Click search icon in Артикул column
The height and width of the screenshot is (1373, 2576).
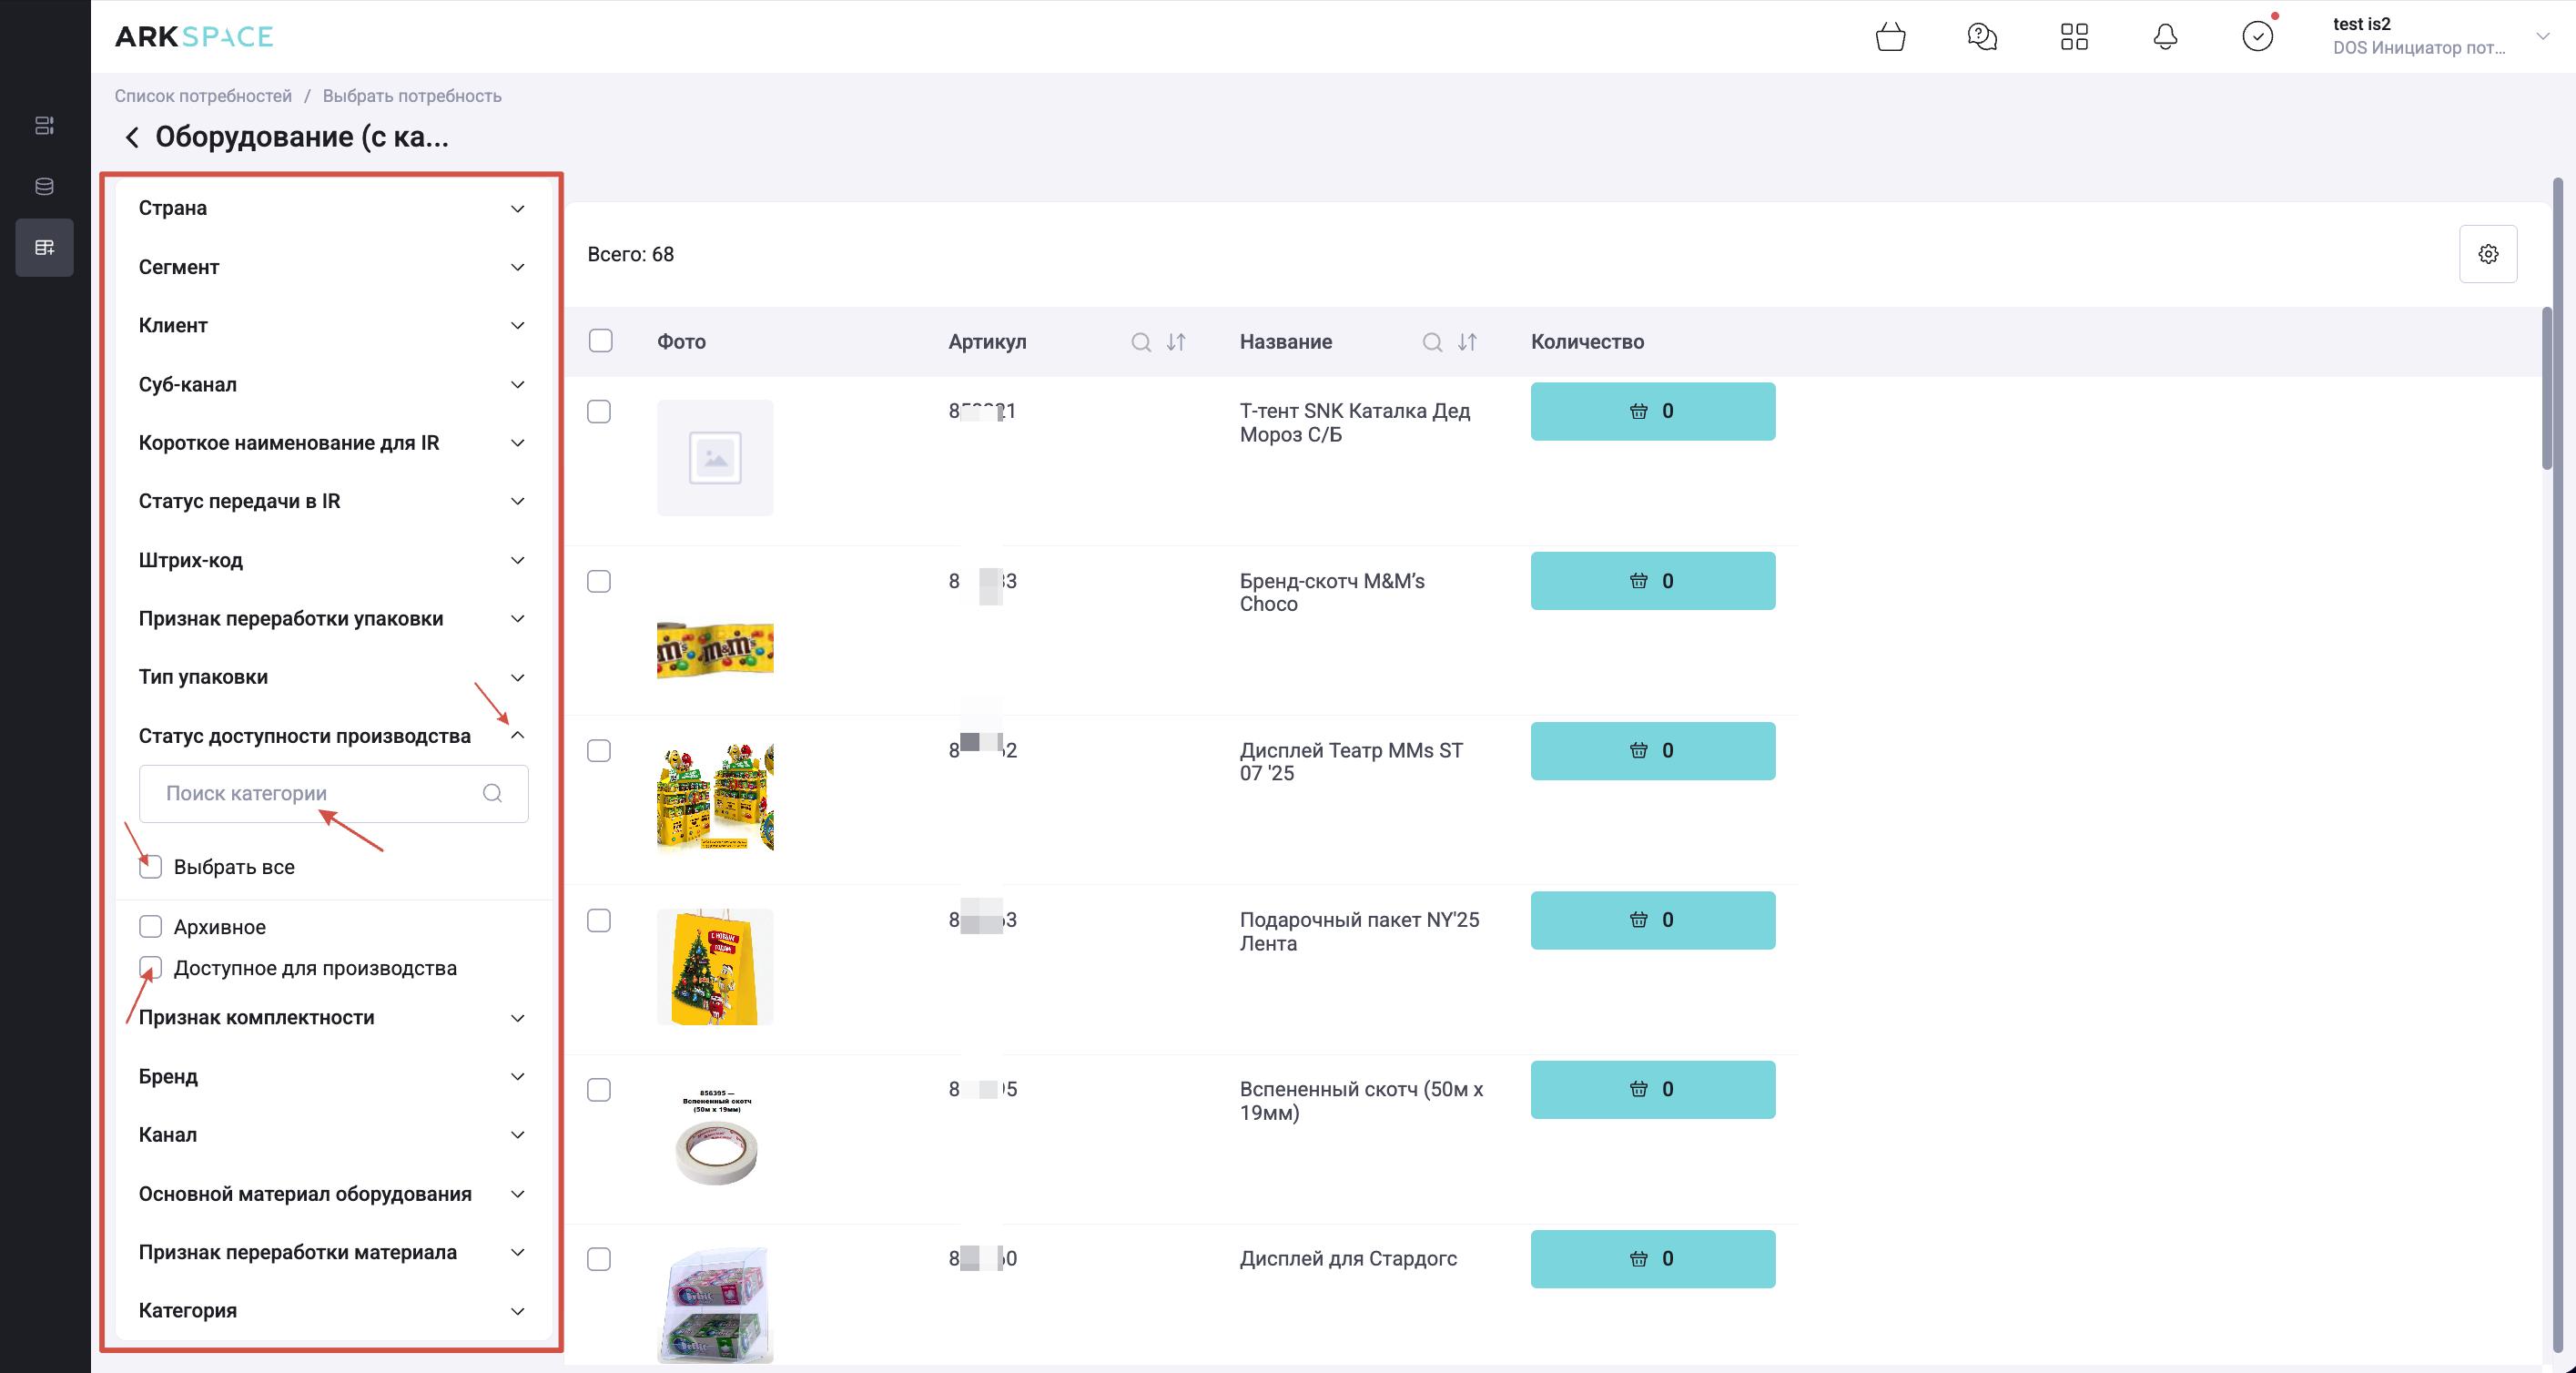(1140, 342)
